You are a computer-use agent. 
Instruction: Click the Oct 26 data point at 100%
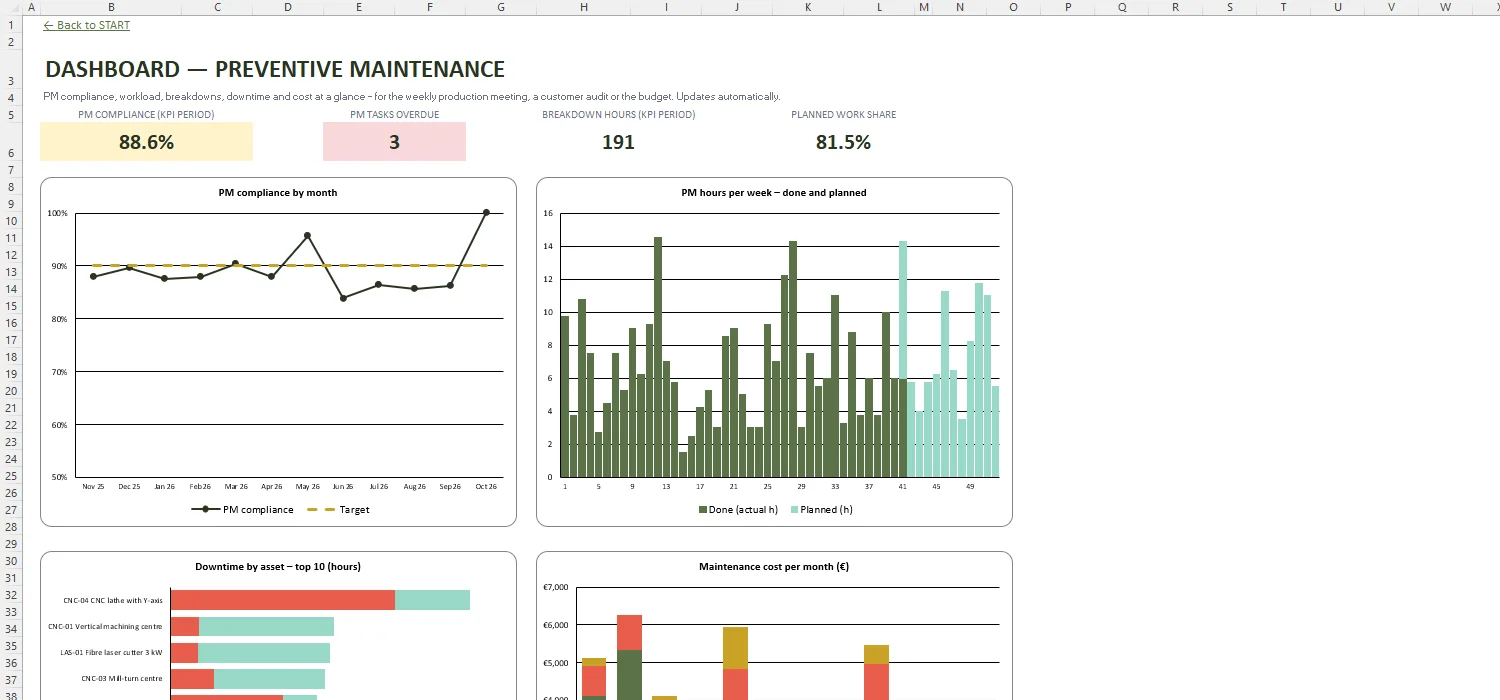tap(486, 212)
